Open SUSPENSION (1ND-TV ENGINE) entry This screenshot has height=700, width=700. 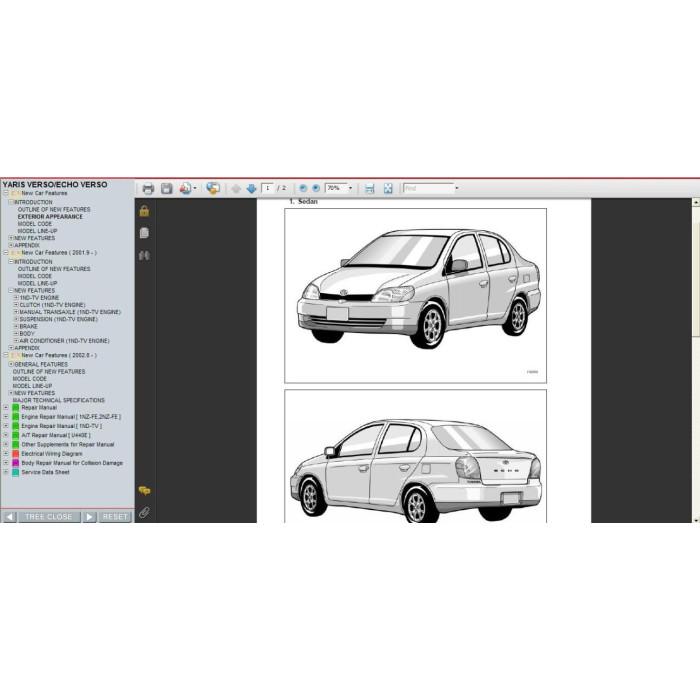click(x=58, y=319)
